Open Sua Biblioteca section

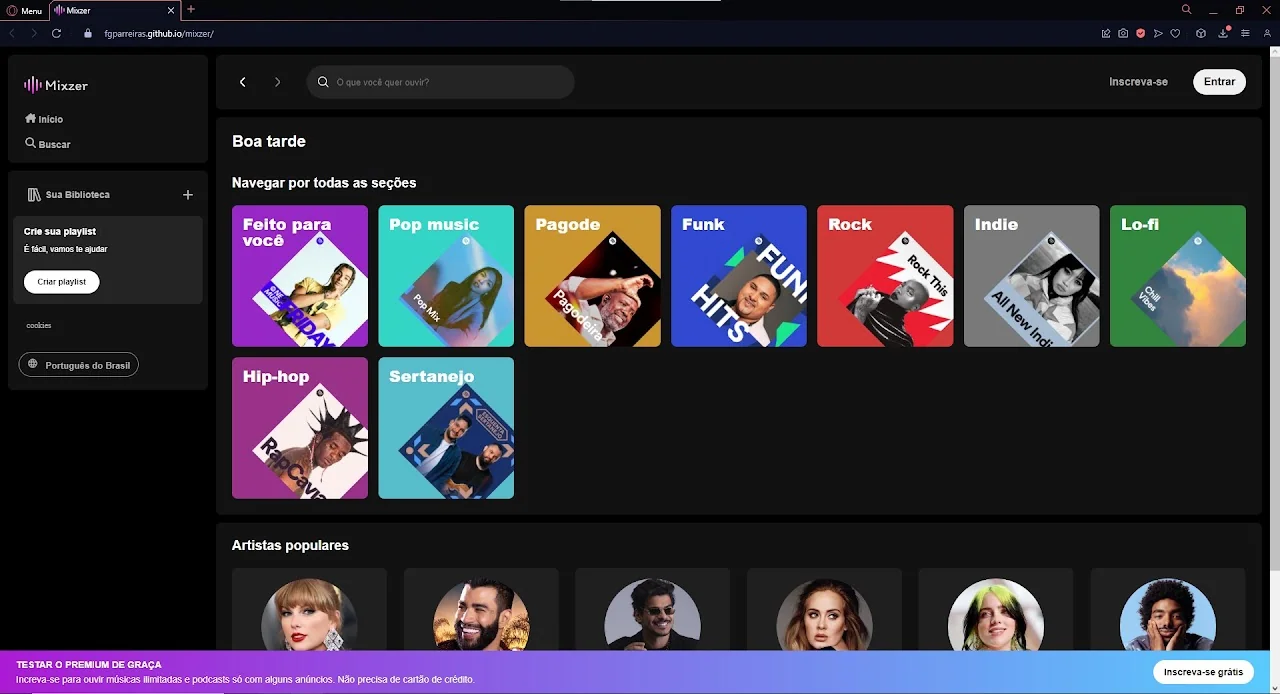point(69,195)
